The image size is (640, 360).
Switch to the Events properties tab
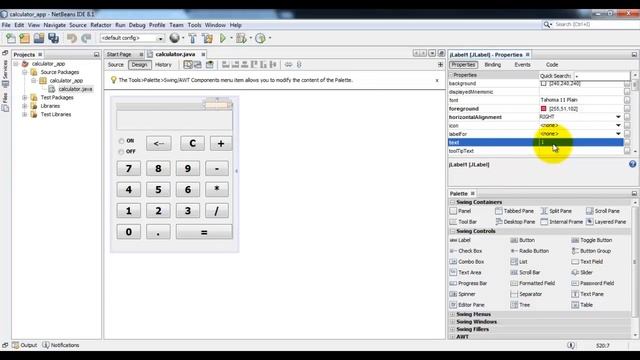pos(522,65)
